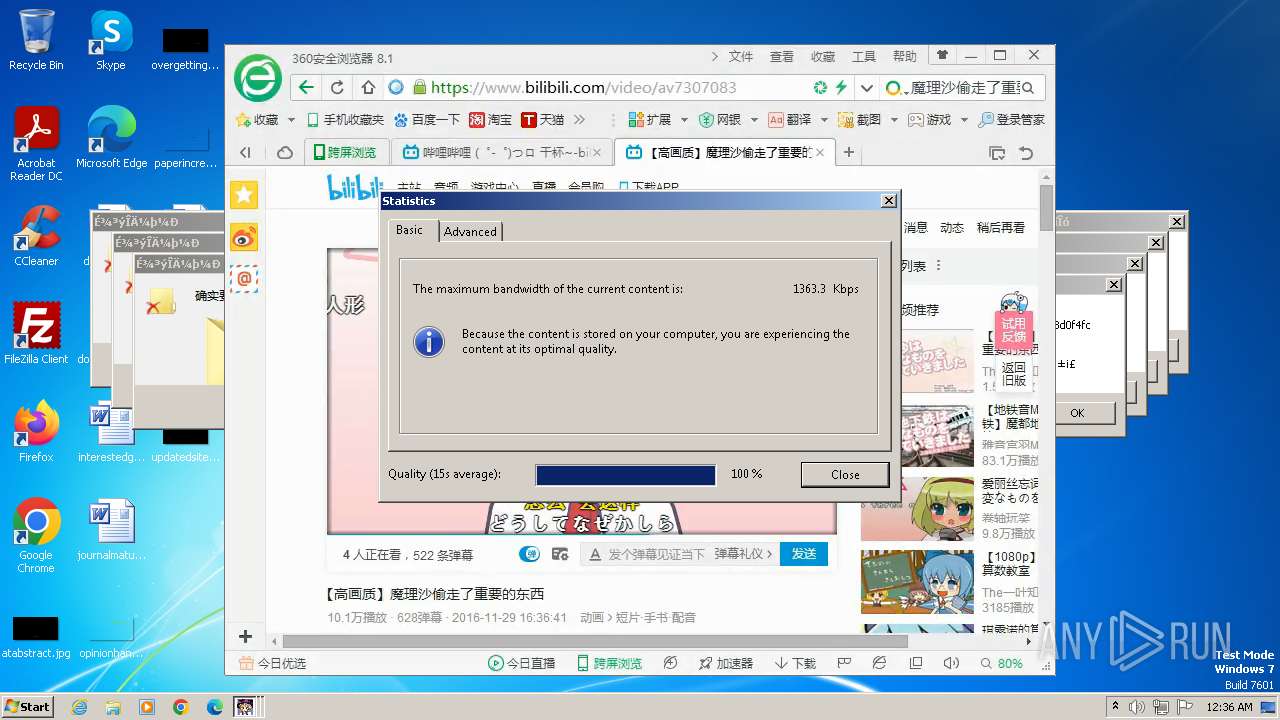Open 天猫 bookmark
The height and width of the screenshot is (720, 1280).
542,119
